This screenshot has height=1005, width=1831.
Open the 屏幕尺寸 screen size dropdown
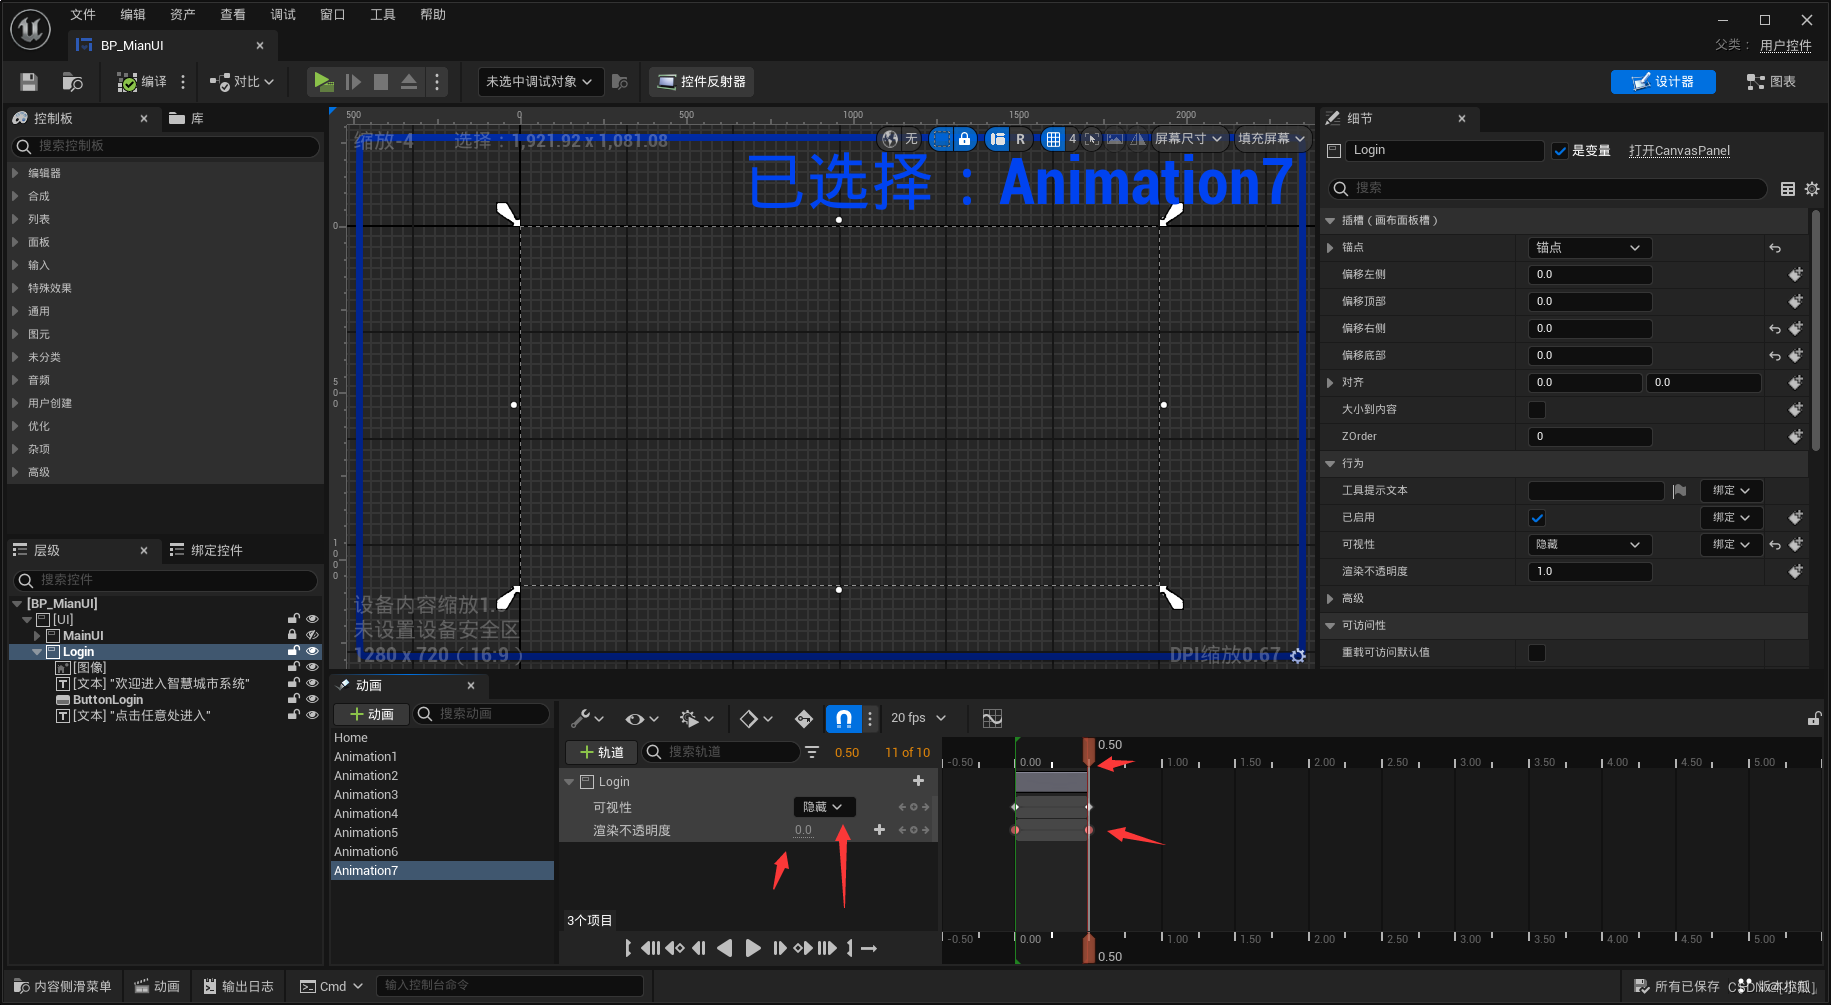click(1188, 139)
